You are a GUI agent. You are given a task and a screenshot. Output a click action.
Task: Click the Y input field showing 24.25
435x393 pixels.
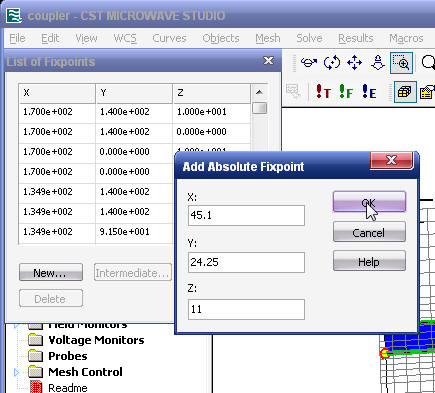coord(246,262)
